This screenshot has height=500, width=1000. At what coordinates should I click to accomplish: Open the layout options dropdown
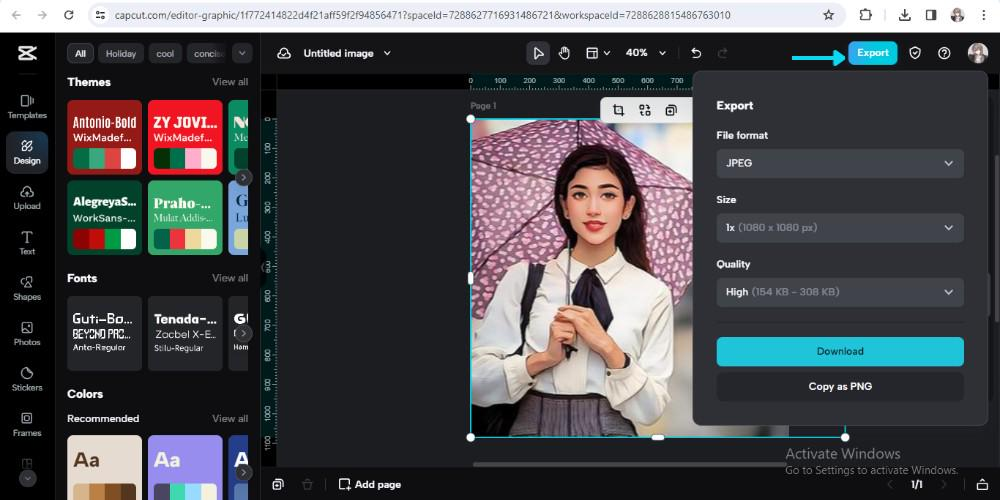click(x=598, y=53)
